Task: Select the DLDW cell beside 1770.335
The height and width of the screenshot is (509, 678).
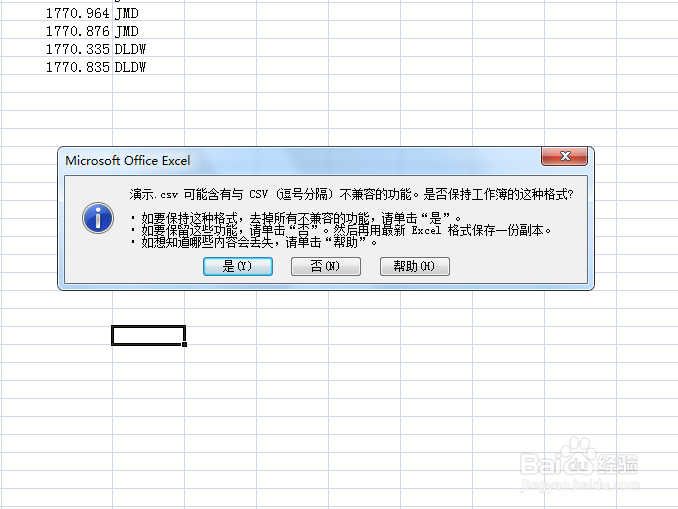Action: [149, 49]
